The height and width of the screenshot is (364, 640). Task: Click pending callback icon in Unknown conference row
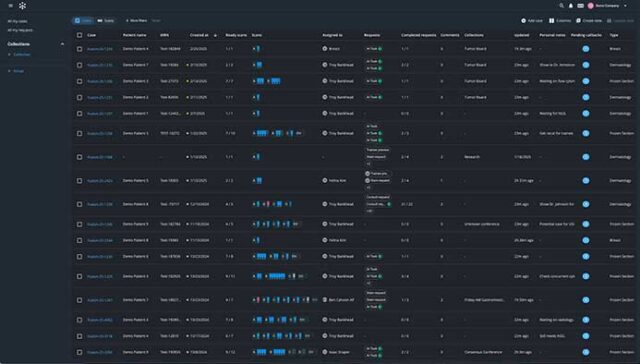click(586, 224)
